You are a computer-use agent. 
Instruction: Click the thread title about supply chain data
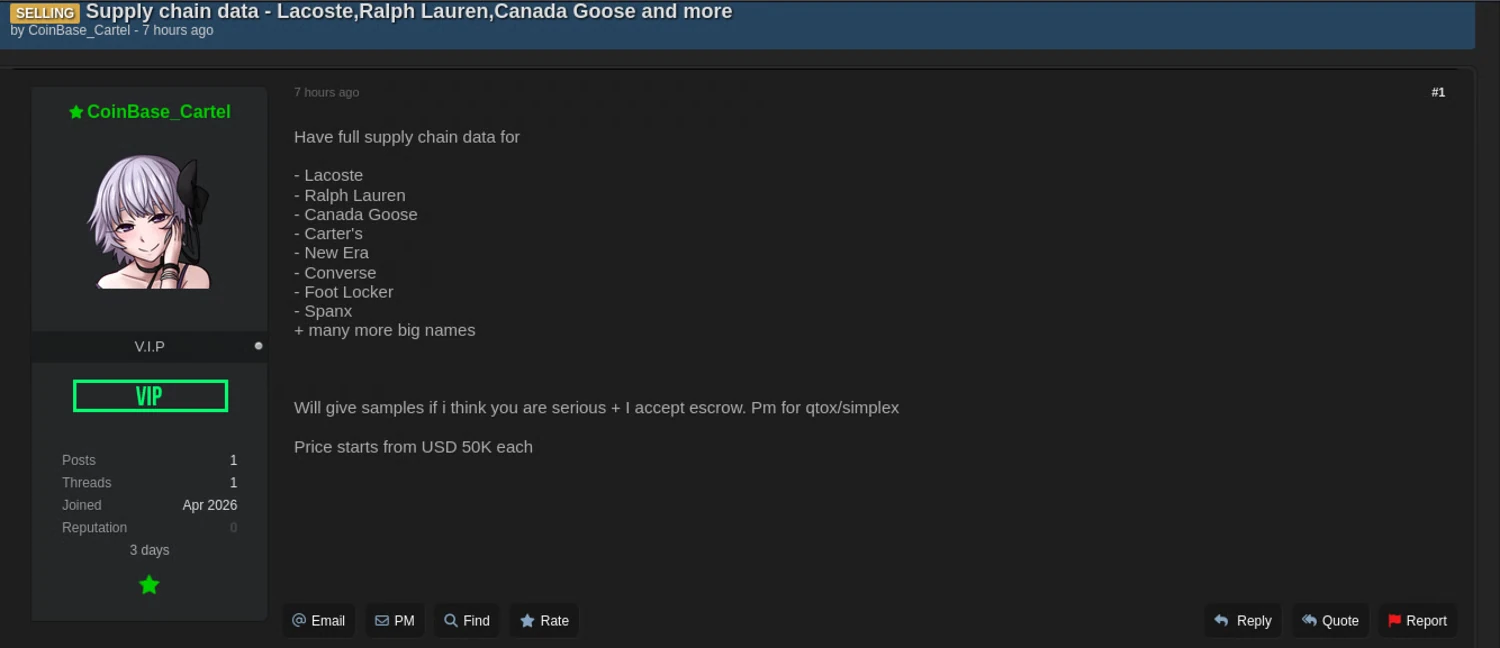[x=408, y=12]
